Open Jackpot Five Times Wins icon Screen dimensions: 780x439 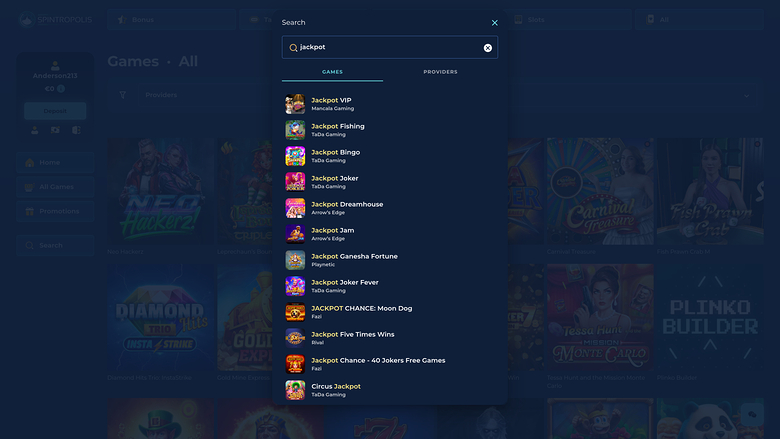coord(295,338)
